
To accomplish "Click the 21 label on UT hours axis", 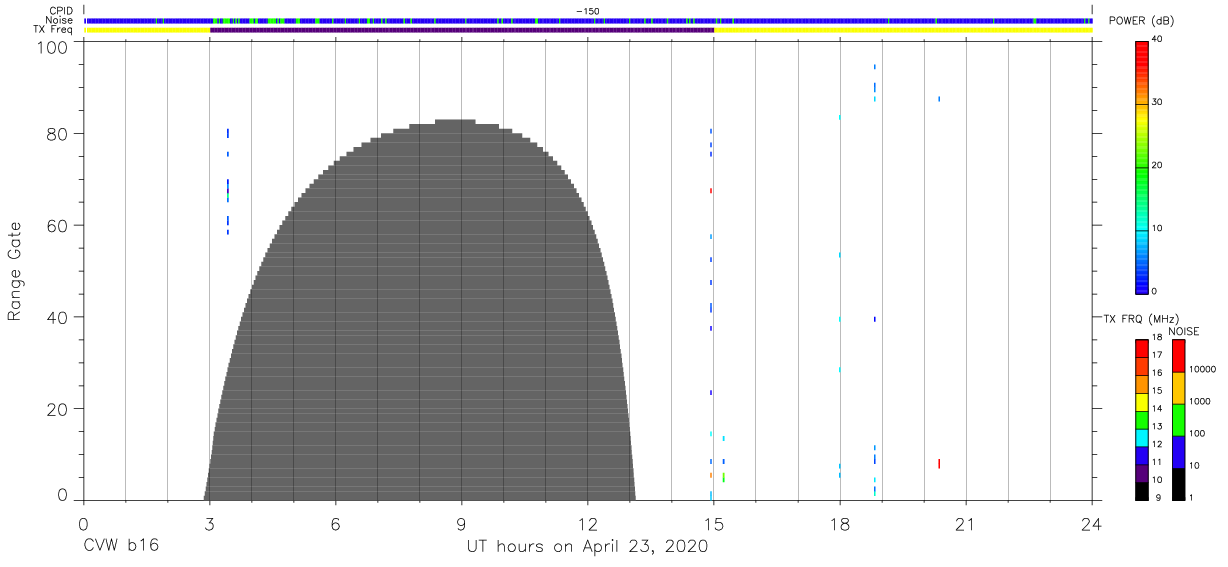I will [966, 524].
